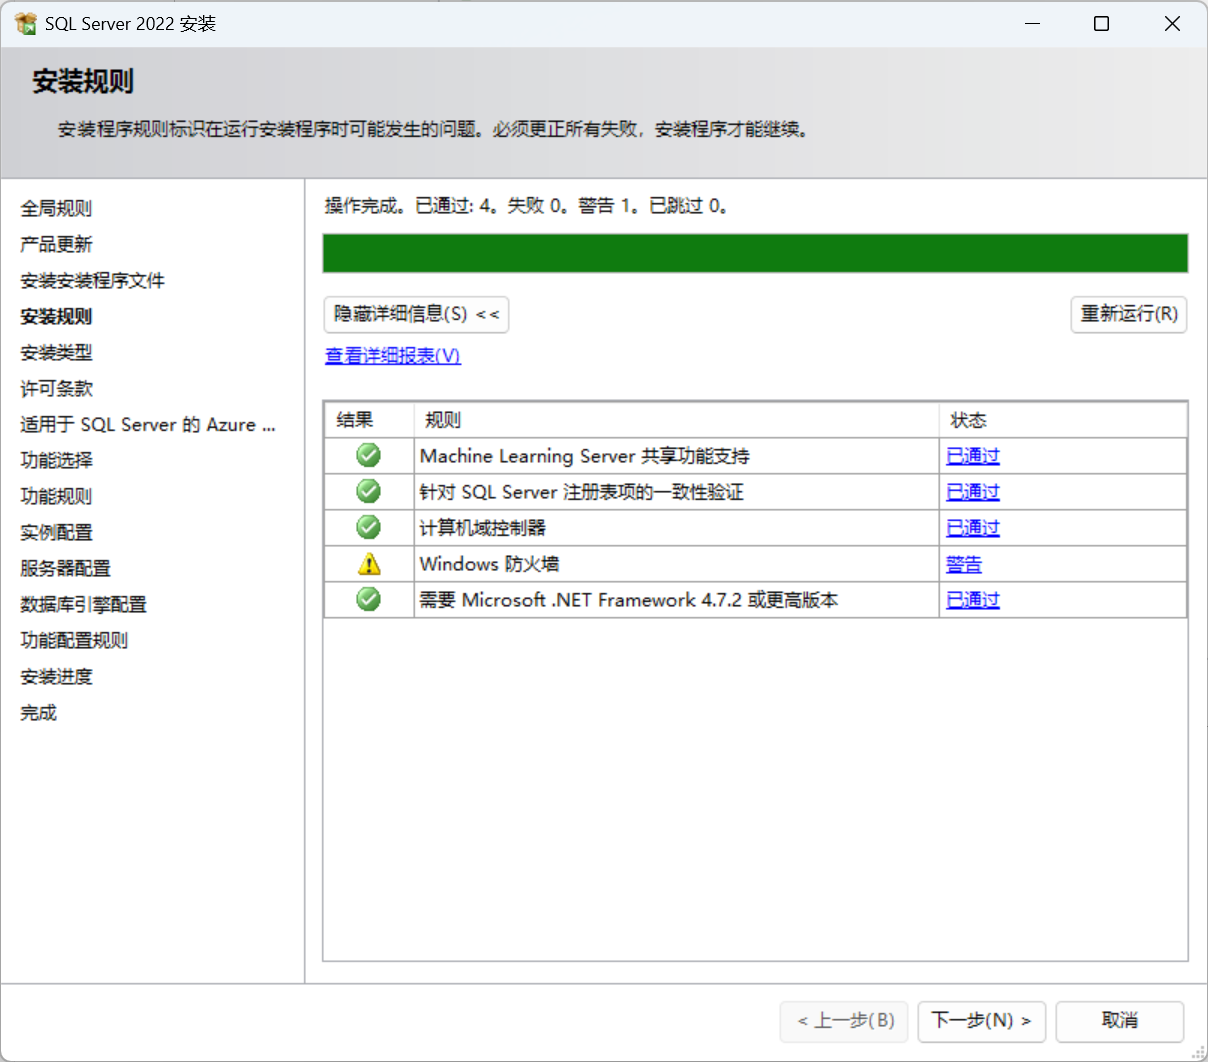Open 已通过 link for .NET Framework rule

pyautogui.click(x=973, y=600)
